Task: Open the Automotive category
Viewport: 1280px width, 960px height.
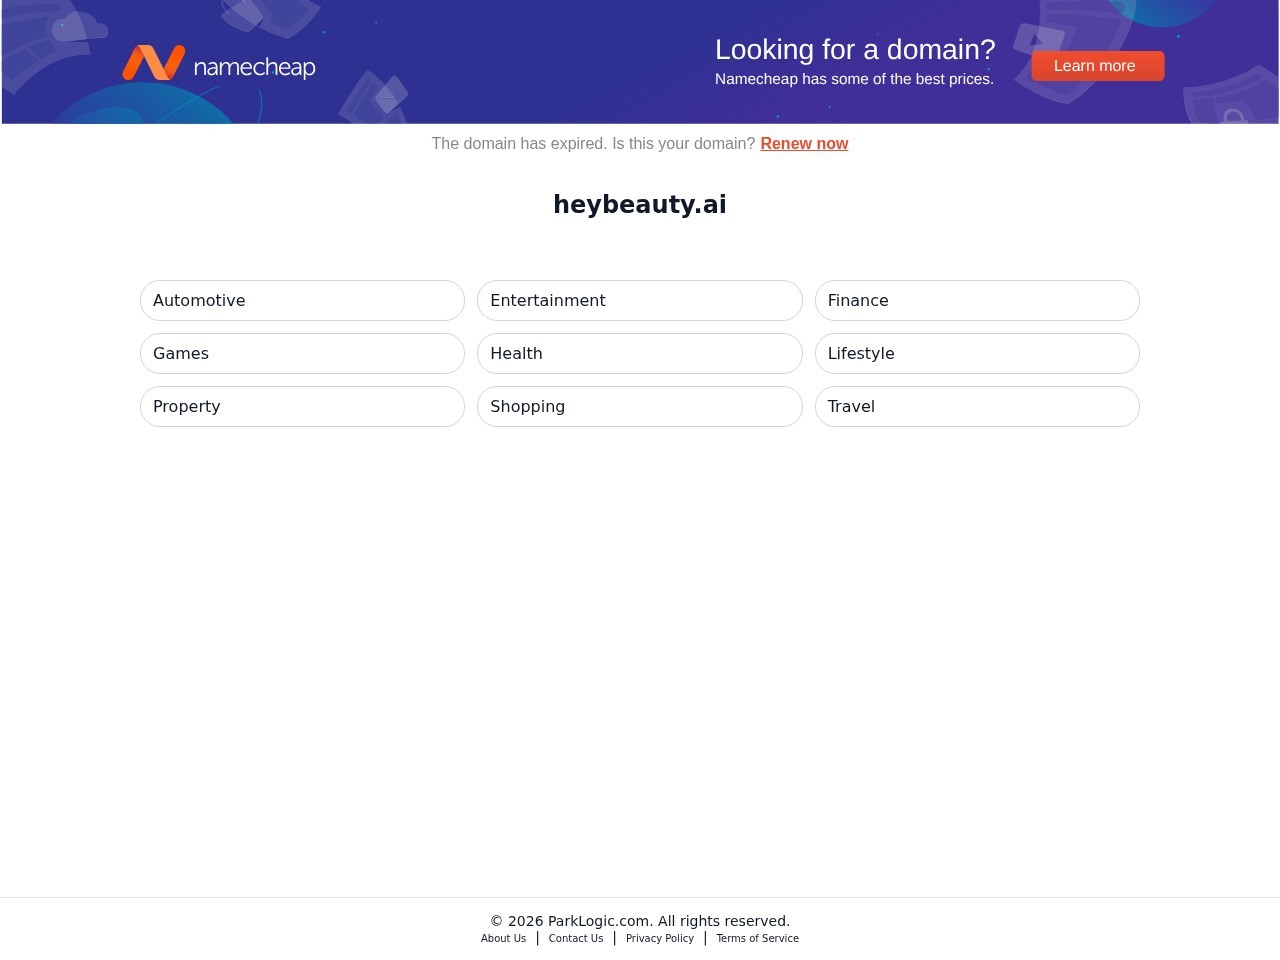Action: tap(302, 300)
